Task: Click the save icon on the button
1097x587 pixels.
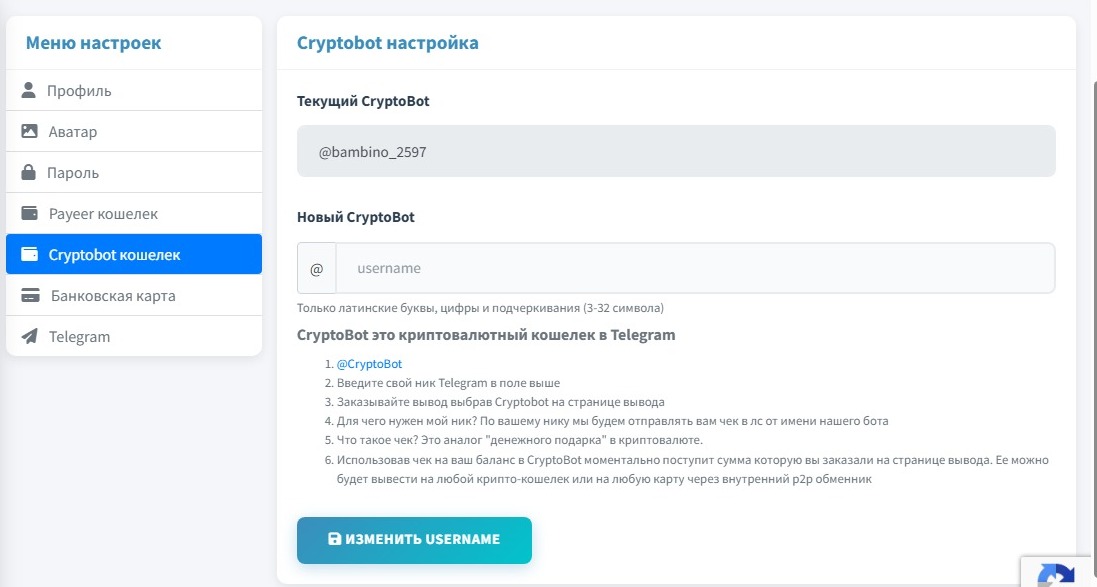Action: 335,539
